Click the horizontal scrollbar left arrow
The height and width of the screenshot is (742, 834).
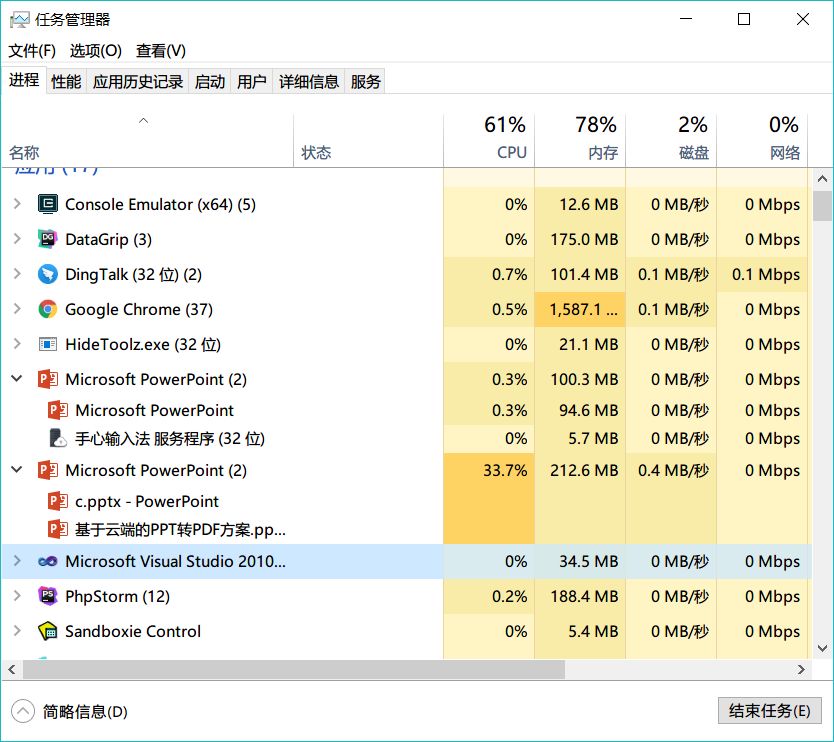click(12, 670)
